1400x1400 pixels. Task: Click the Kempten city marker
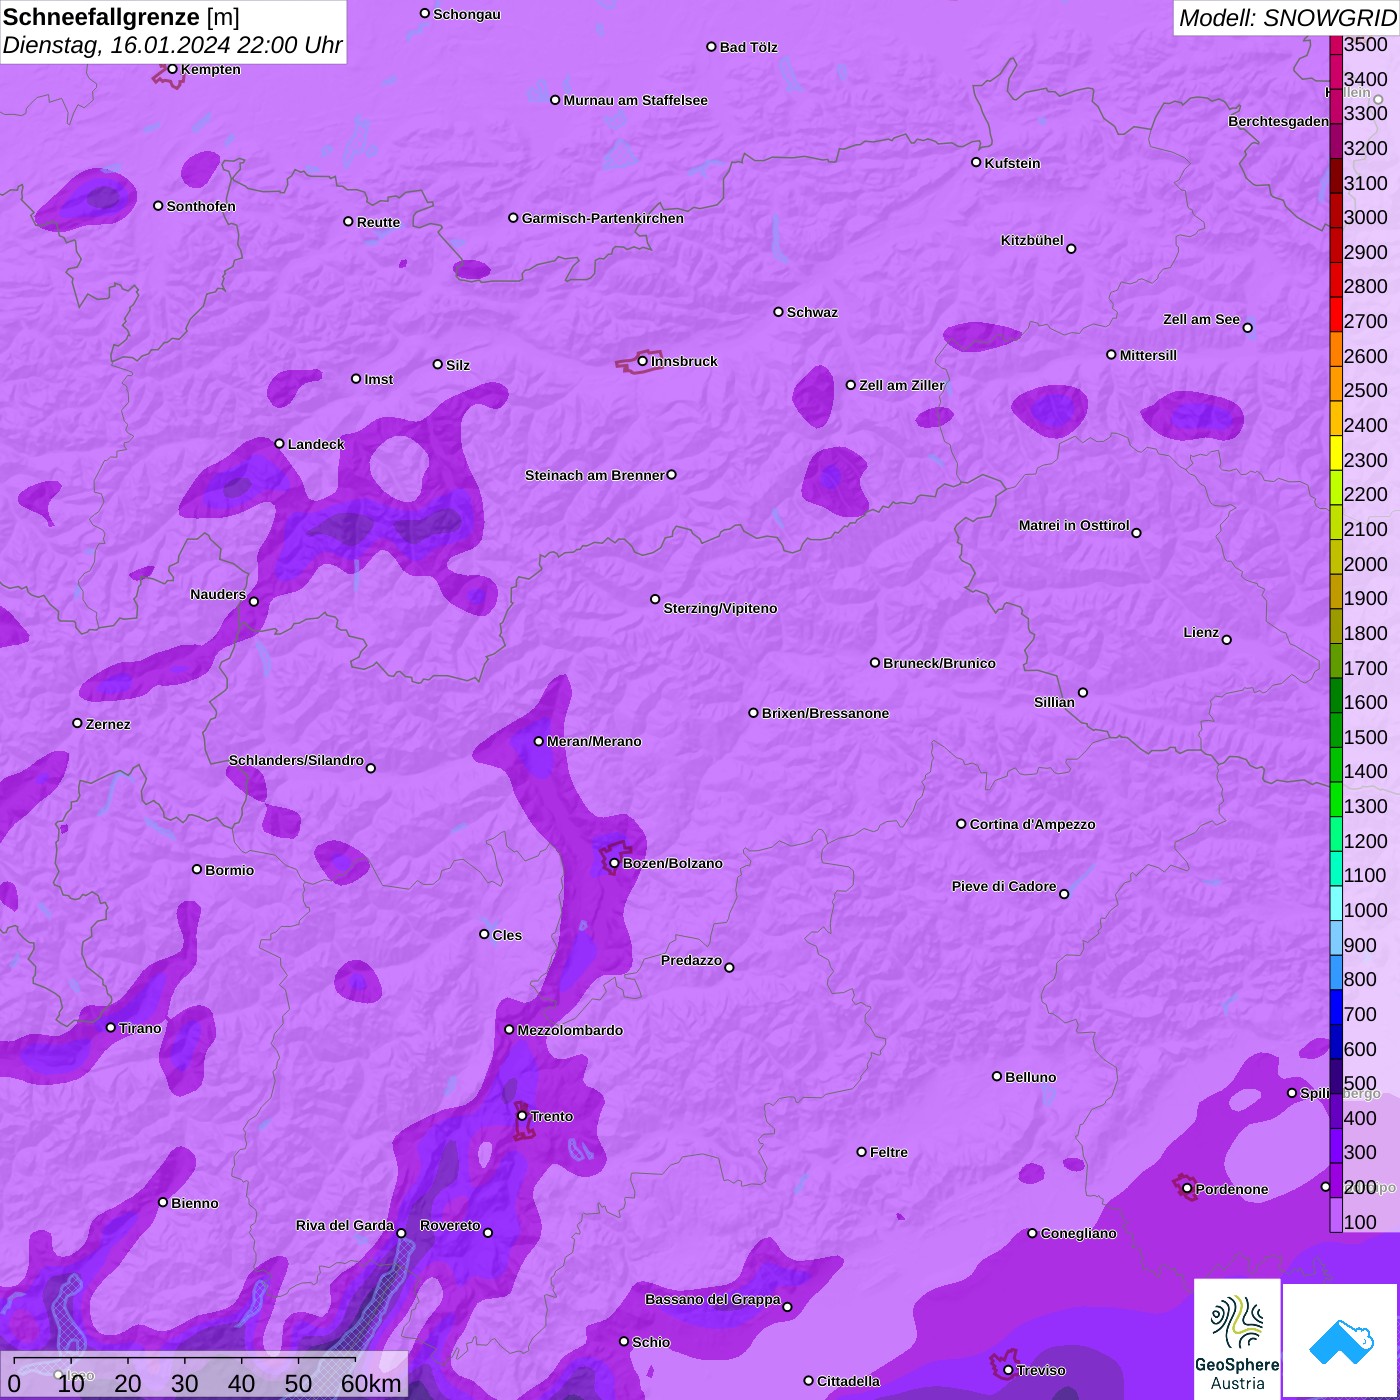[x=172, y=69]
